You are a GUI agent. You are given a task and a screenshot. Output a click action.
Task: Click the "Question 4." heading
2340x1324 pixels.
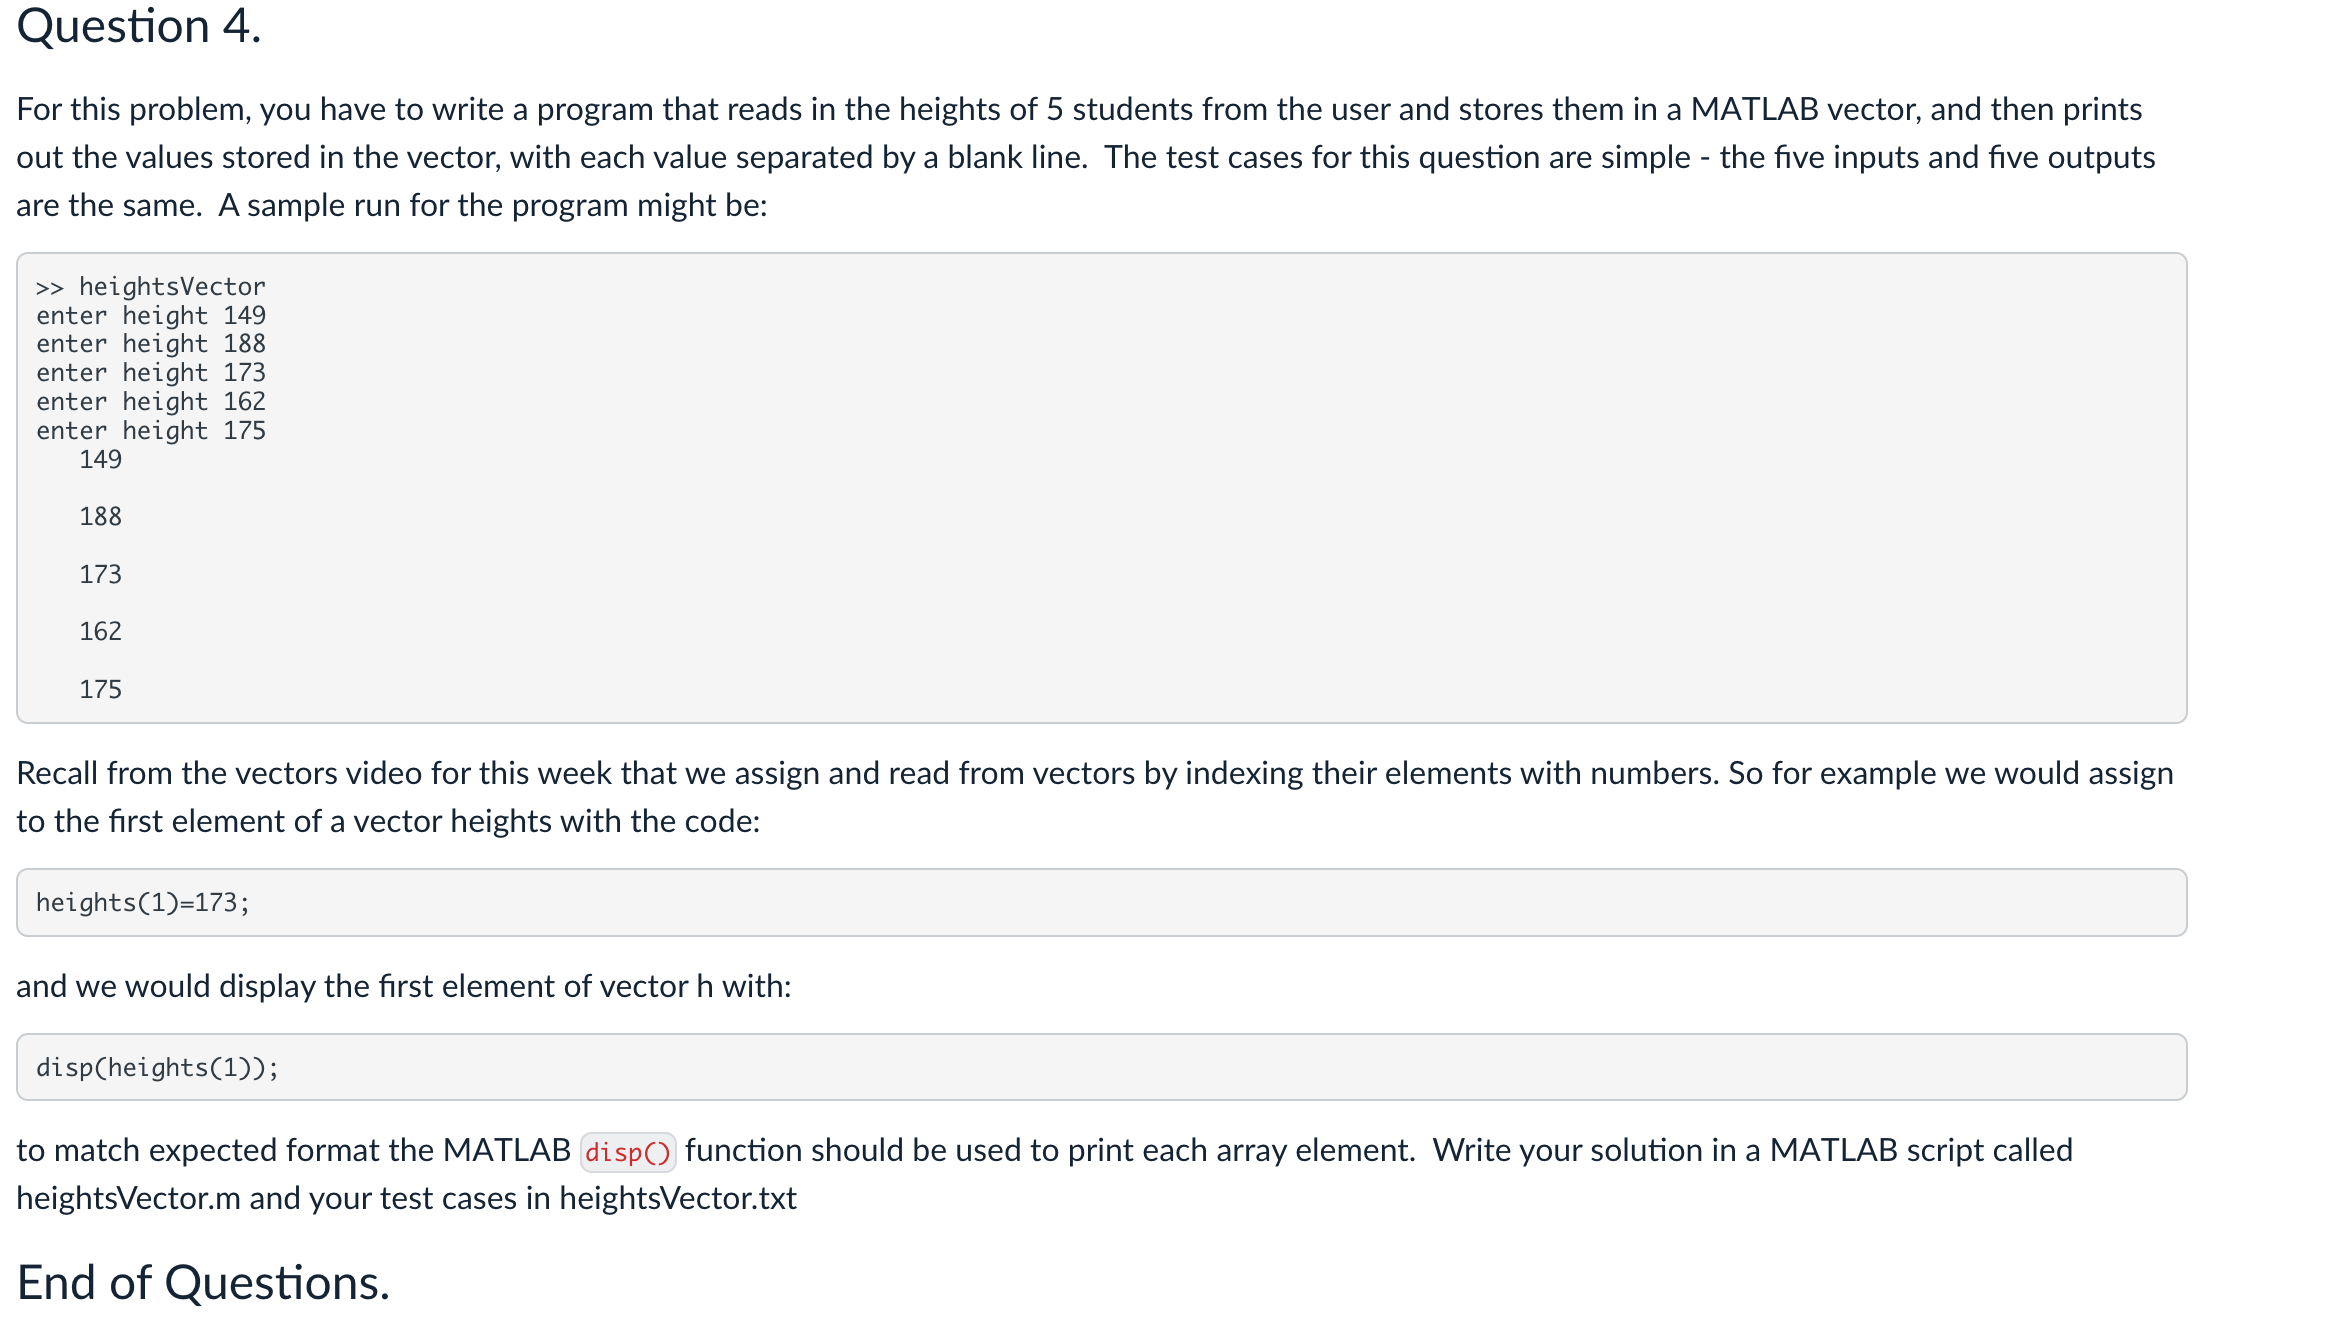tap(139, 27)
